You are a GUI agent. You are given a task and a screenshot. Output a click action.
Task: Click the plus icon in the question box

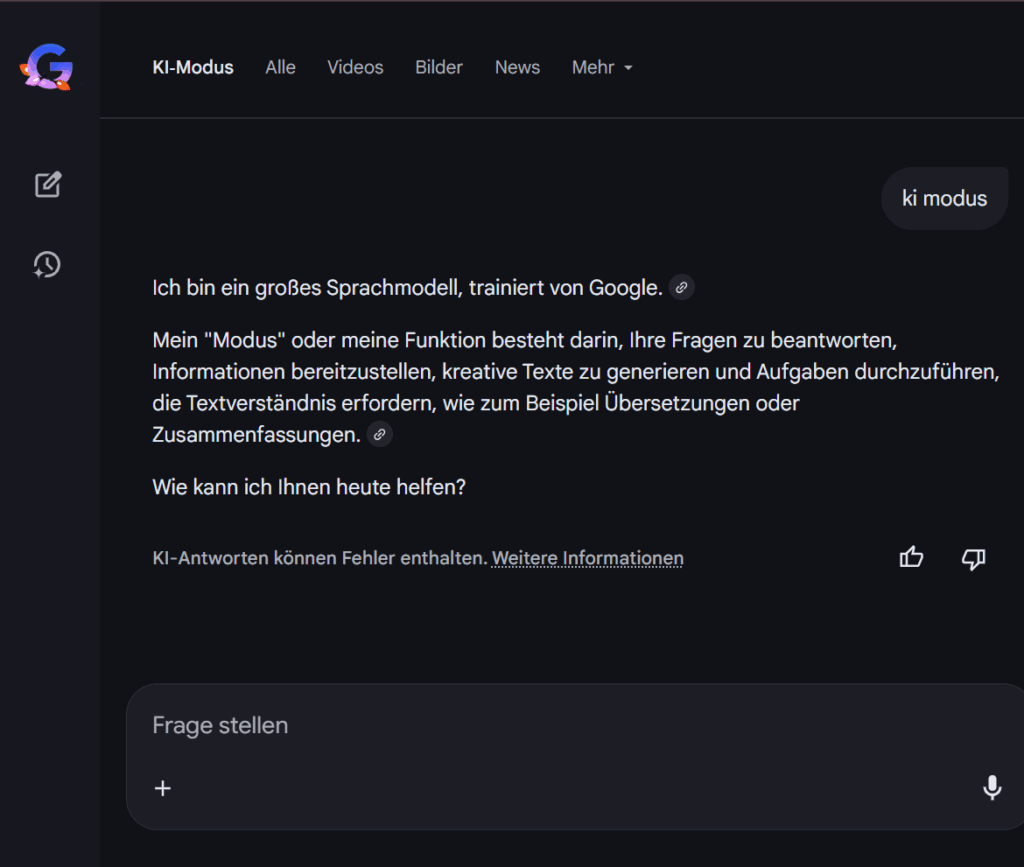pos(163,788)
